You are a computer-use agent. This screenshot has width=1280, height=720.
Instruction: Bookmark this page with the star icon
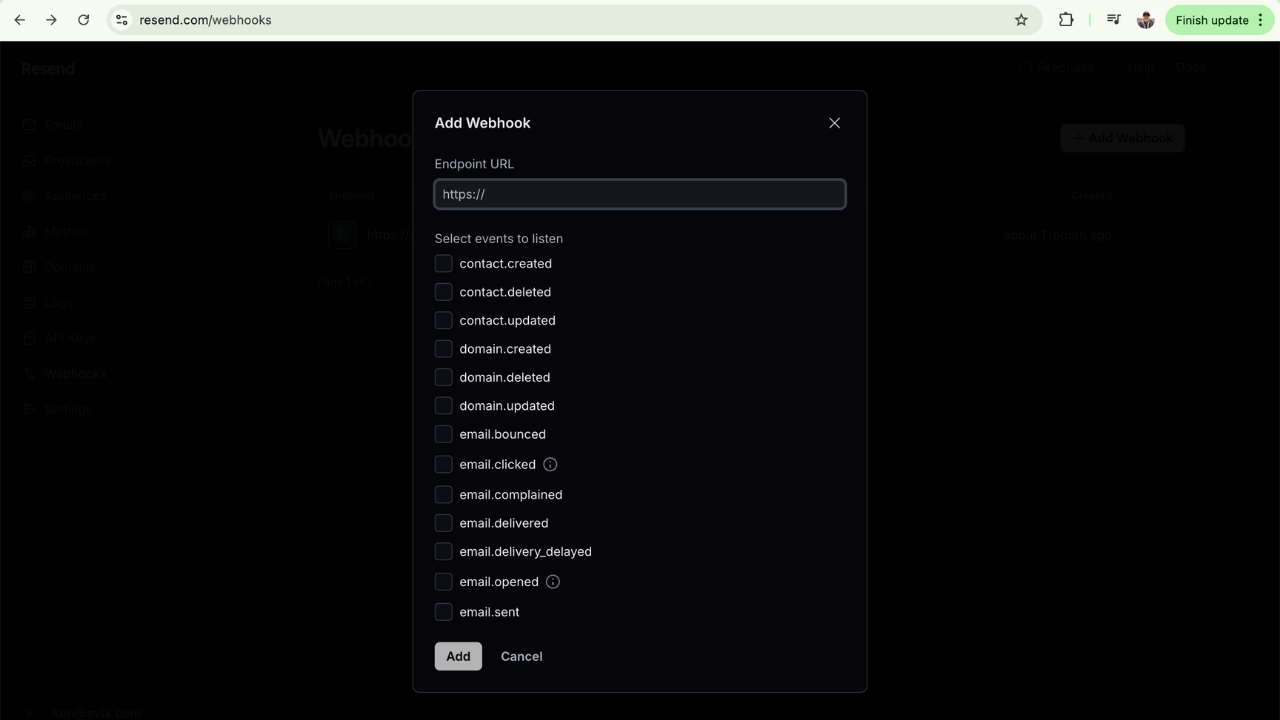pyautogui.click(x=1021, y=20)
